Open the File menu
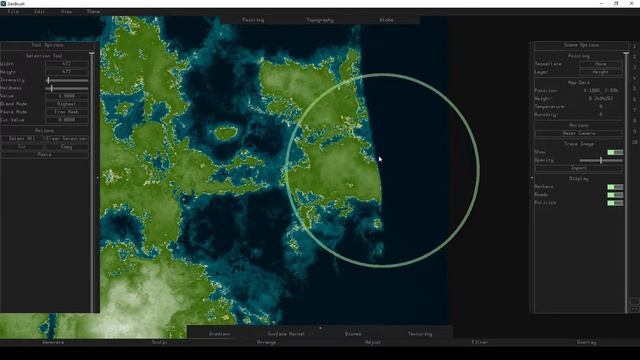Screen dimensions: 640x360 click(x=13, y=12)
